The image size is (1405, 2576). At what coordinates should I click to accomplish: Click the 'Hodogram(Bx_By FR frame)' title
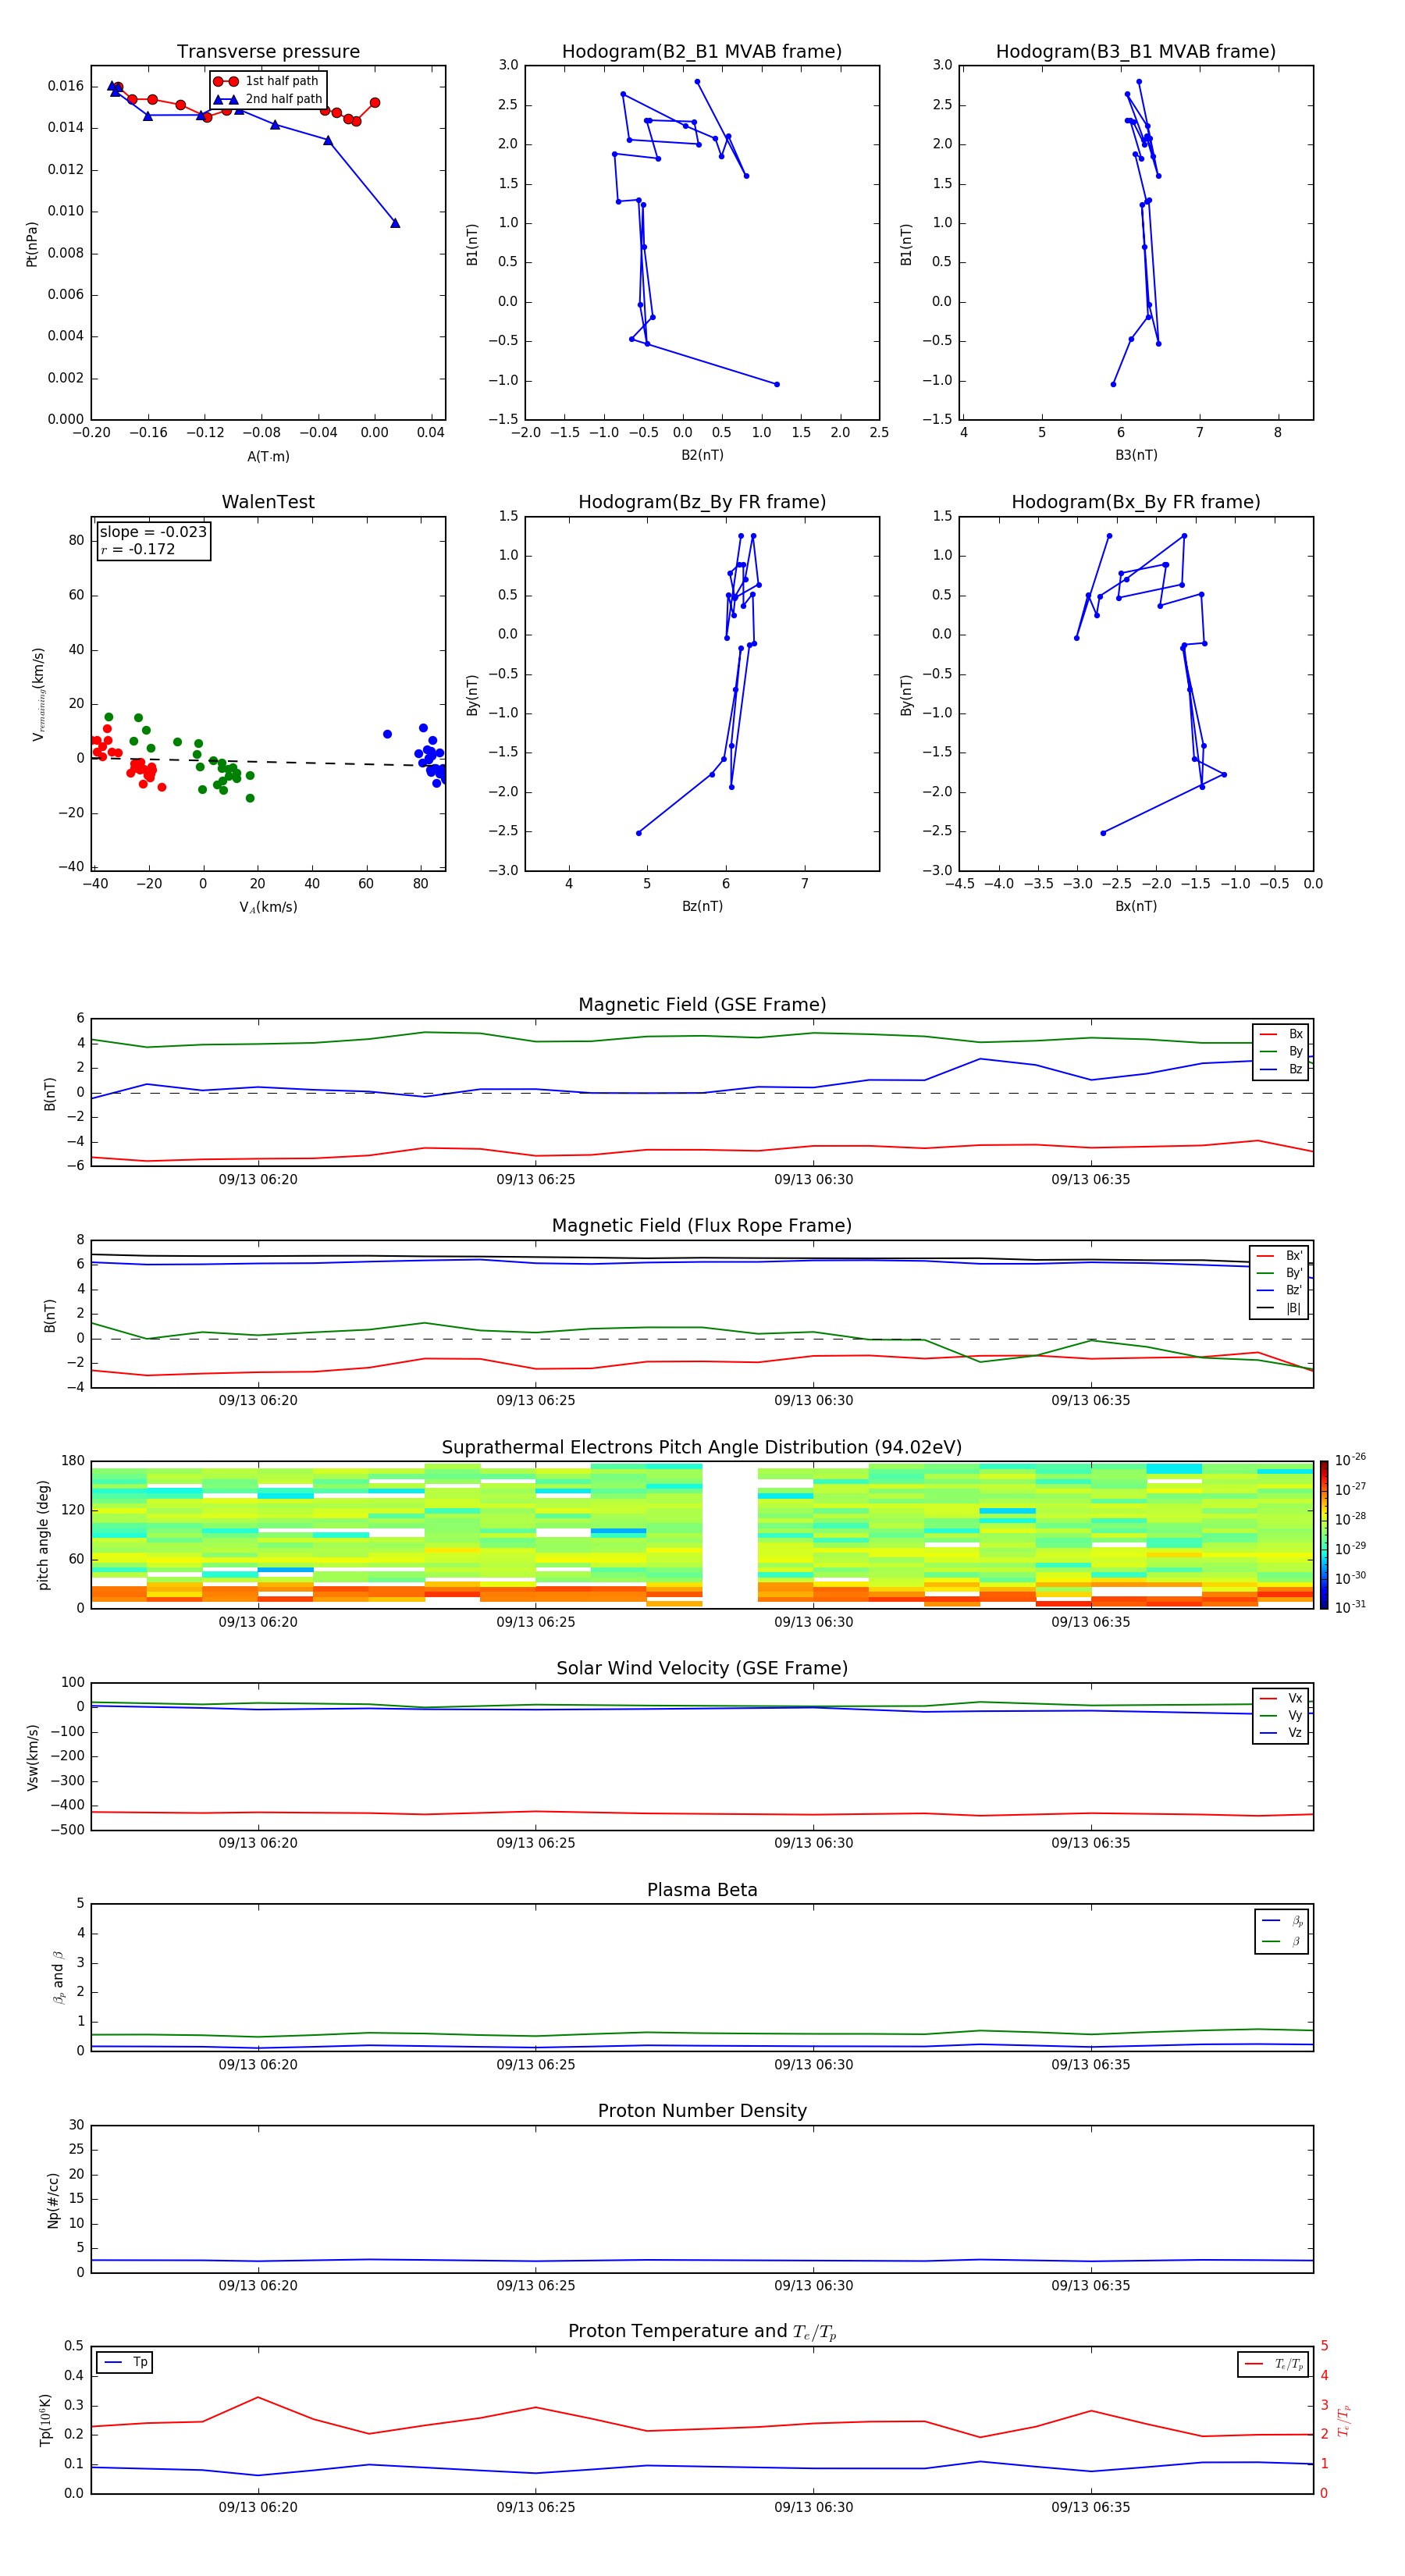(x=1136, y=502)
